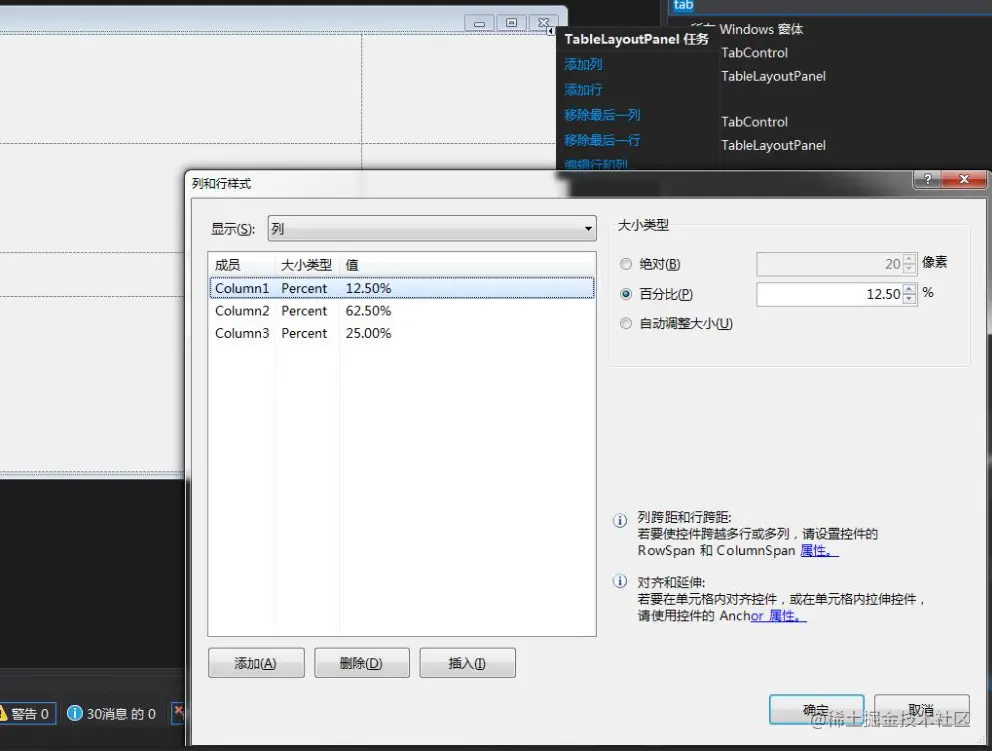This screenshot has height=751, width=992.
Task: Click 移除最后一行 in TableLayoutPanel tasks
Action: click(x=602, y=140)
